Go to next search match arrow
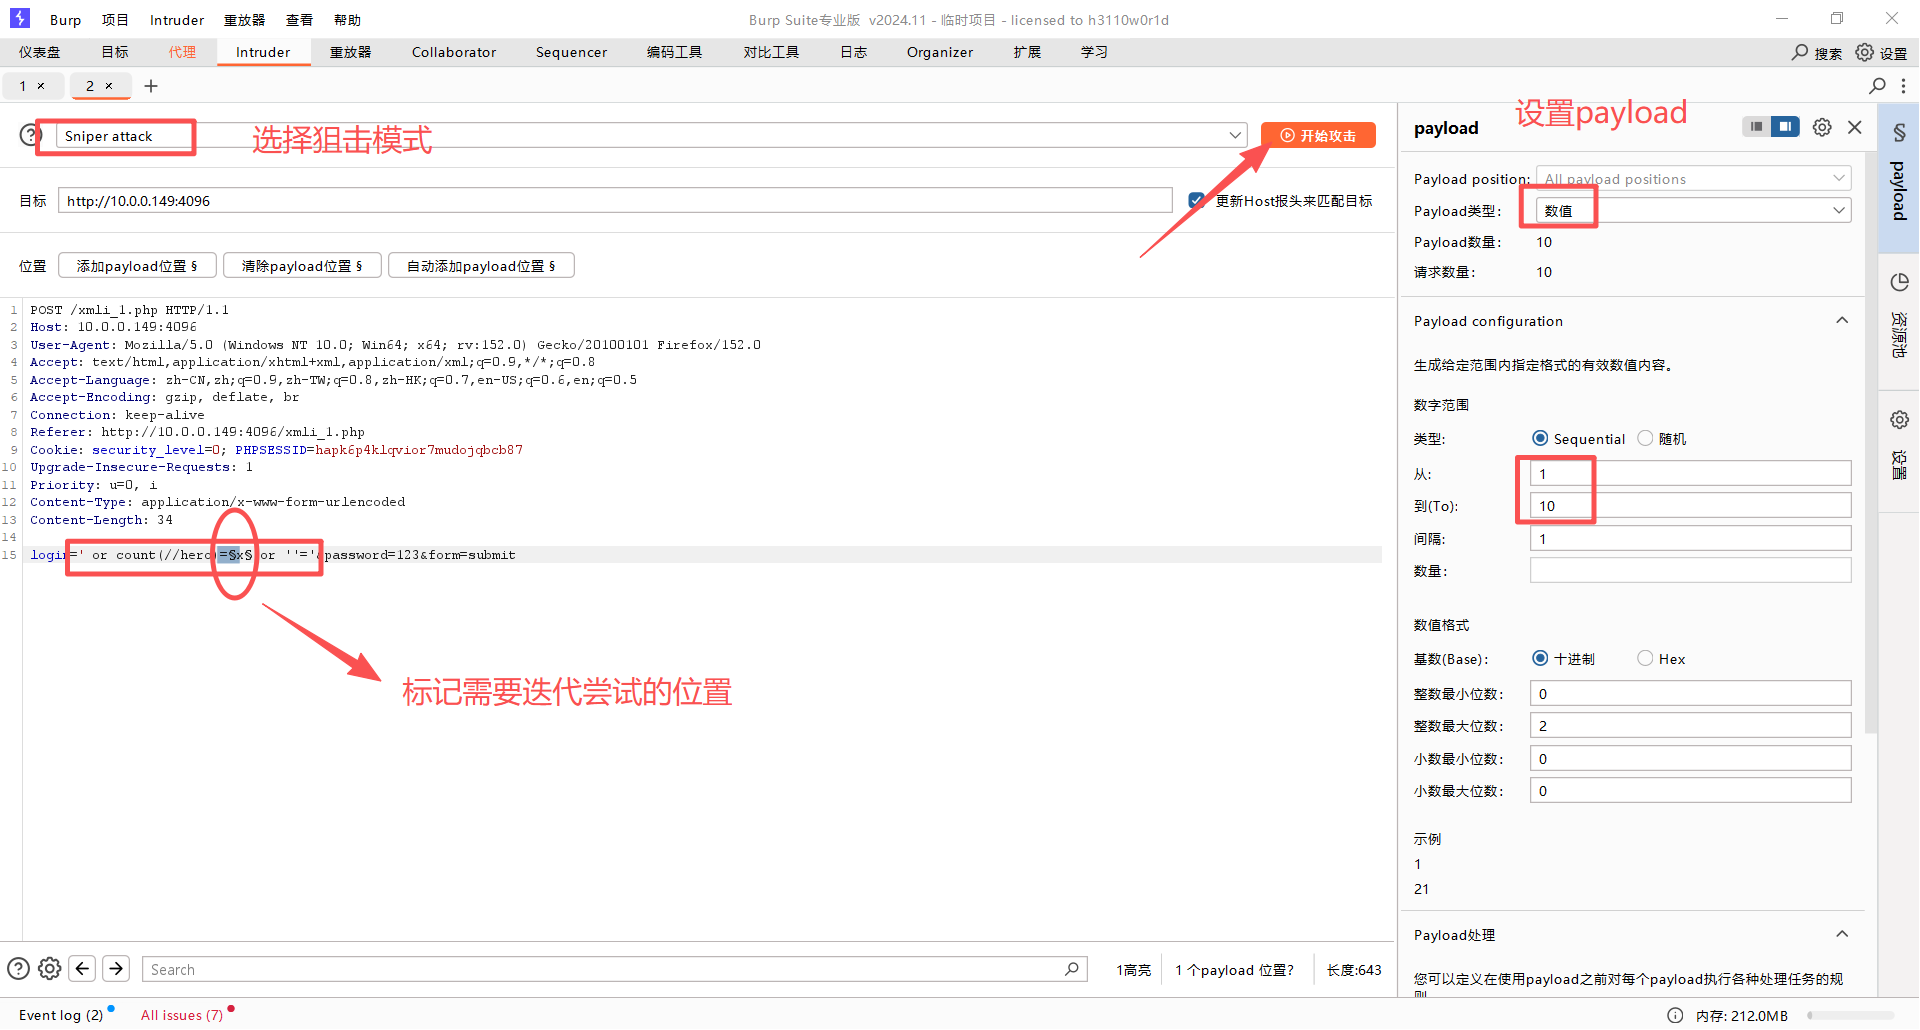Image resolution: width=1920 pixels, height=1030 pixels. (x=116, y=968)
